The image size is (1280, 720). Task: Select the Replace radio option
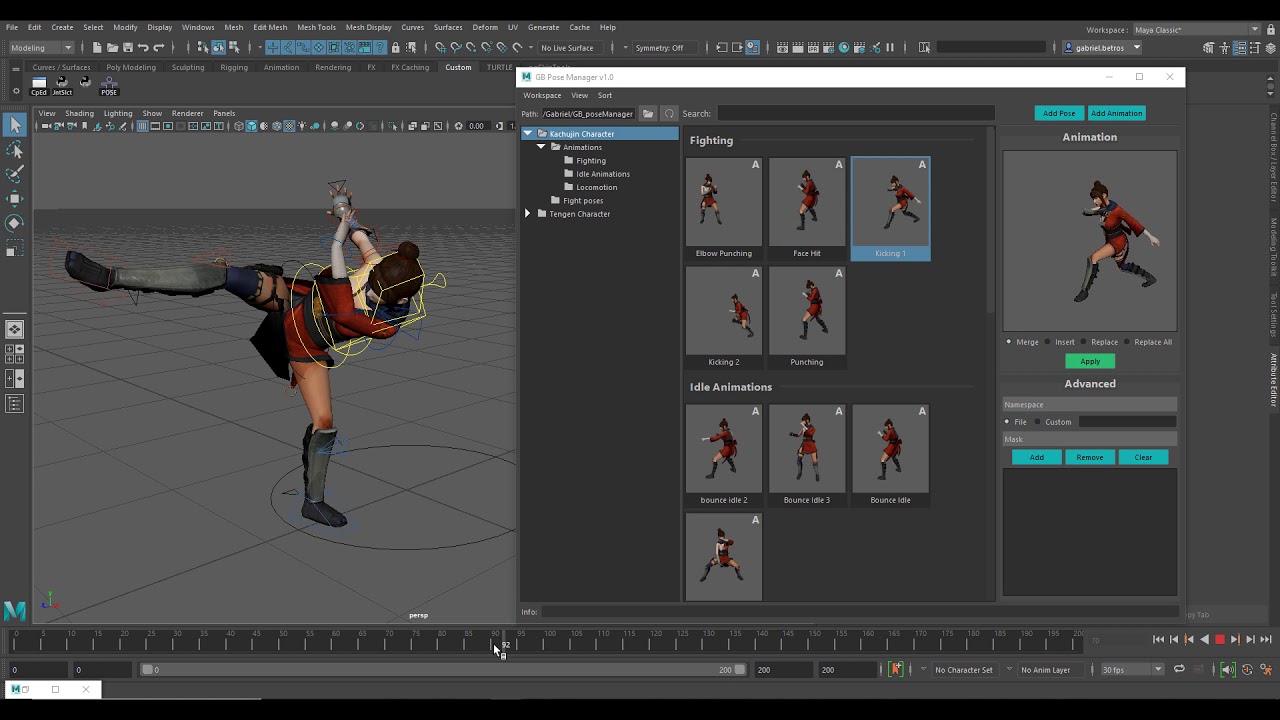click(x=1083, y=342)
